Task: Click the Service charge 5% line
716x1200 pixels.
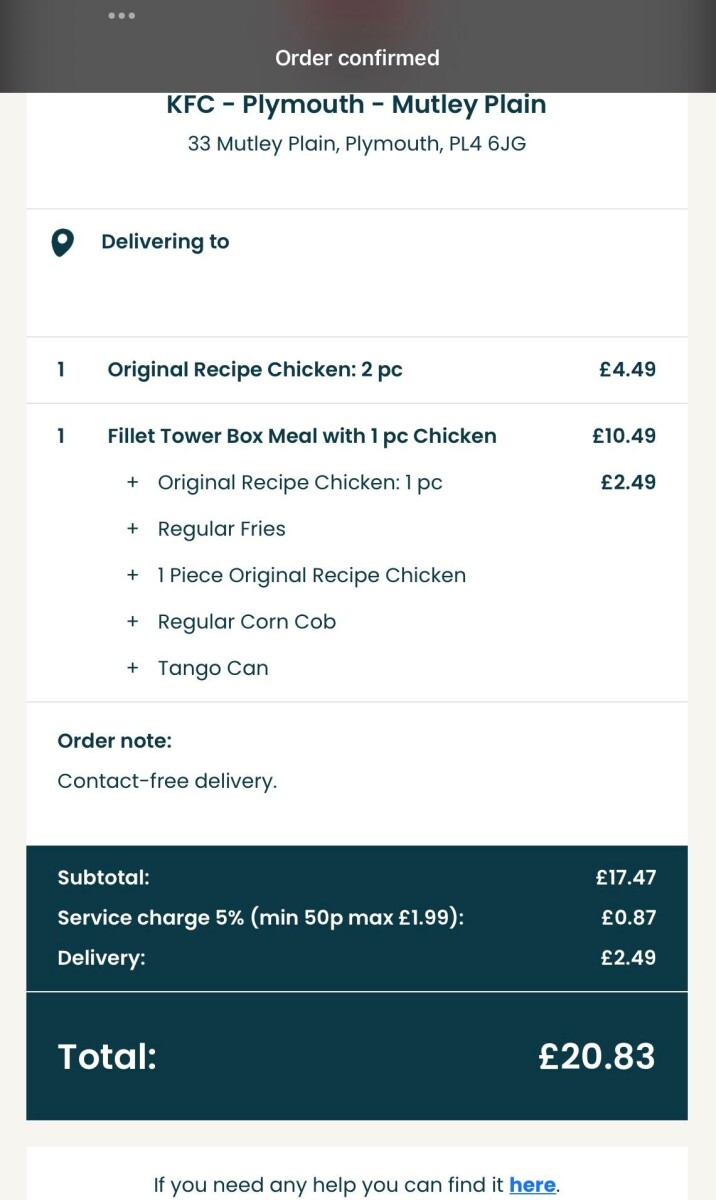Action: pyautogui.click(x=261, y=918)
